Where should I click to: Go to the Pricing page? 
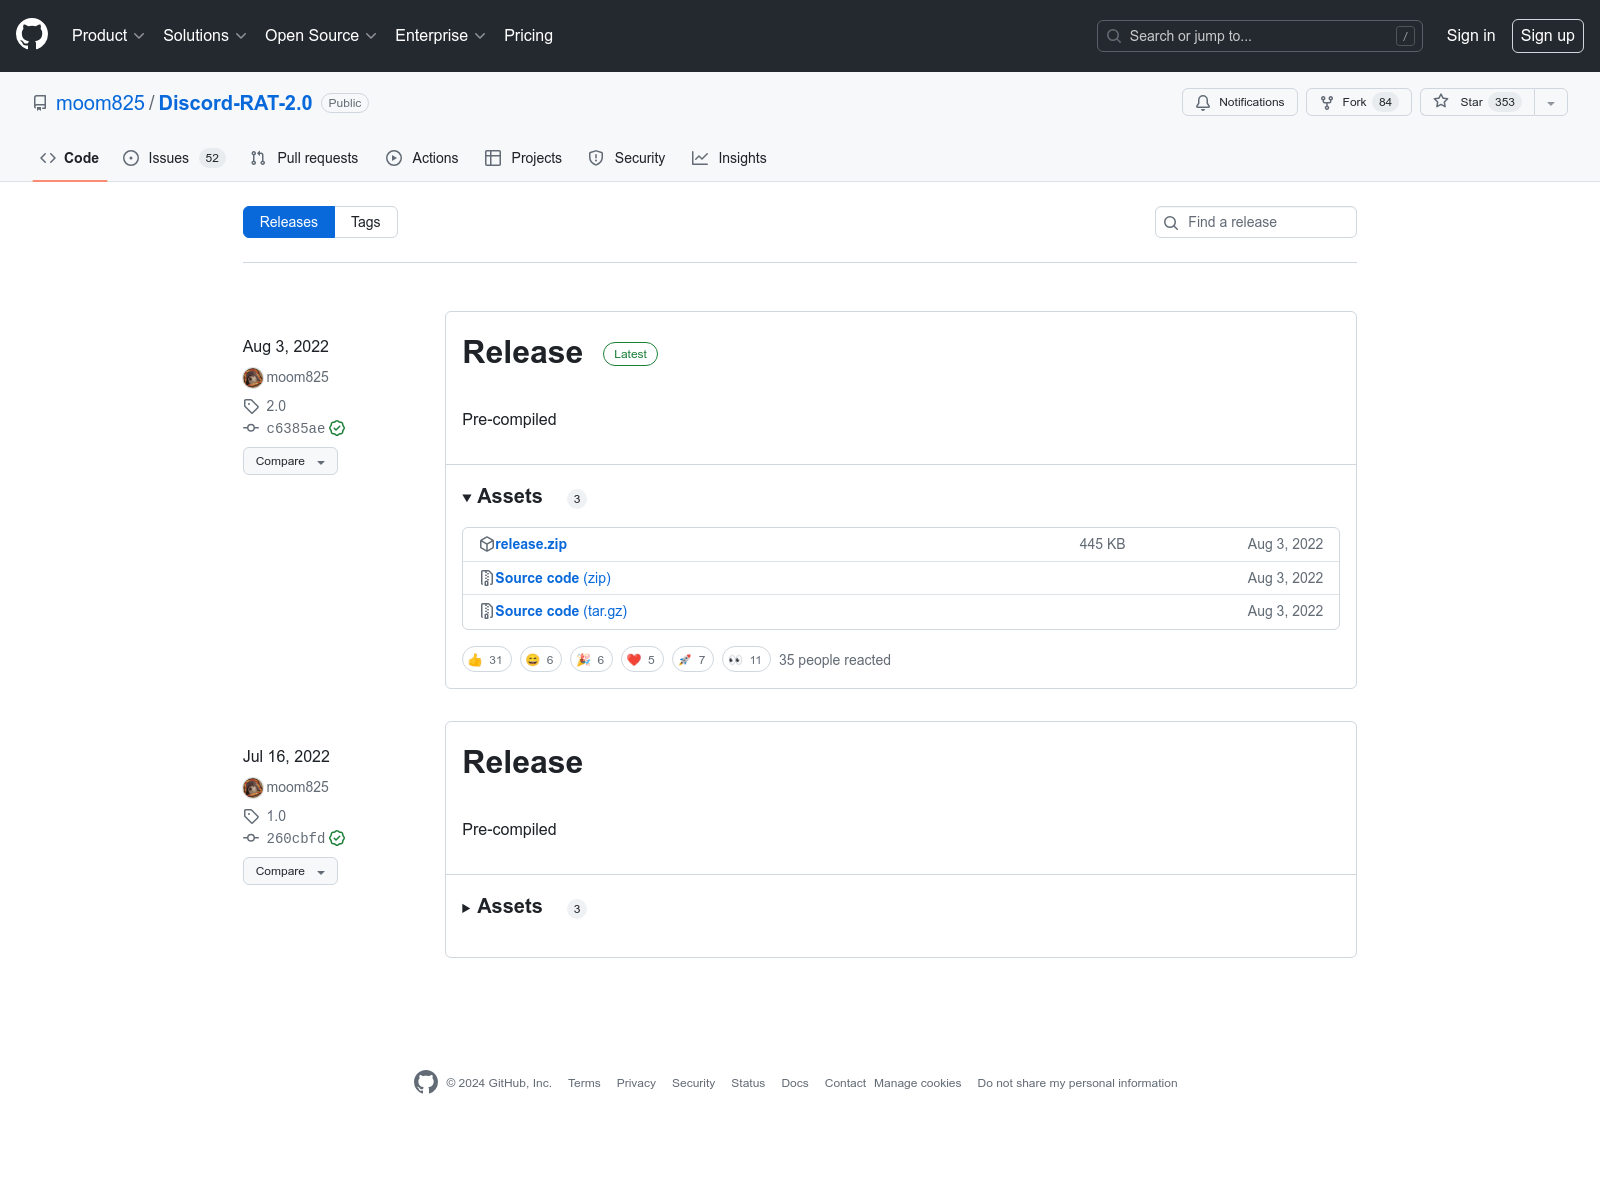pos(528,35)
